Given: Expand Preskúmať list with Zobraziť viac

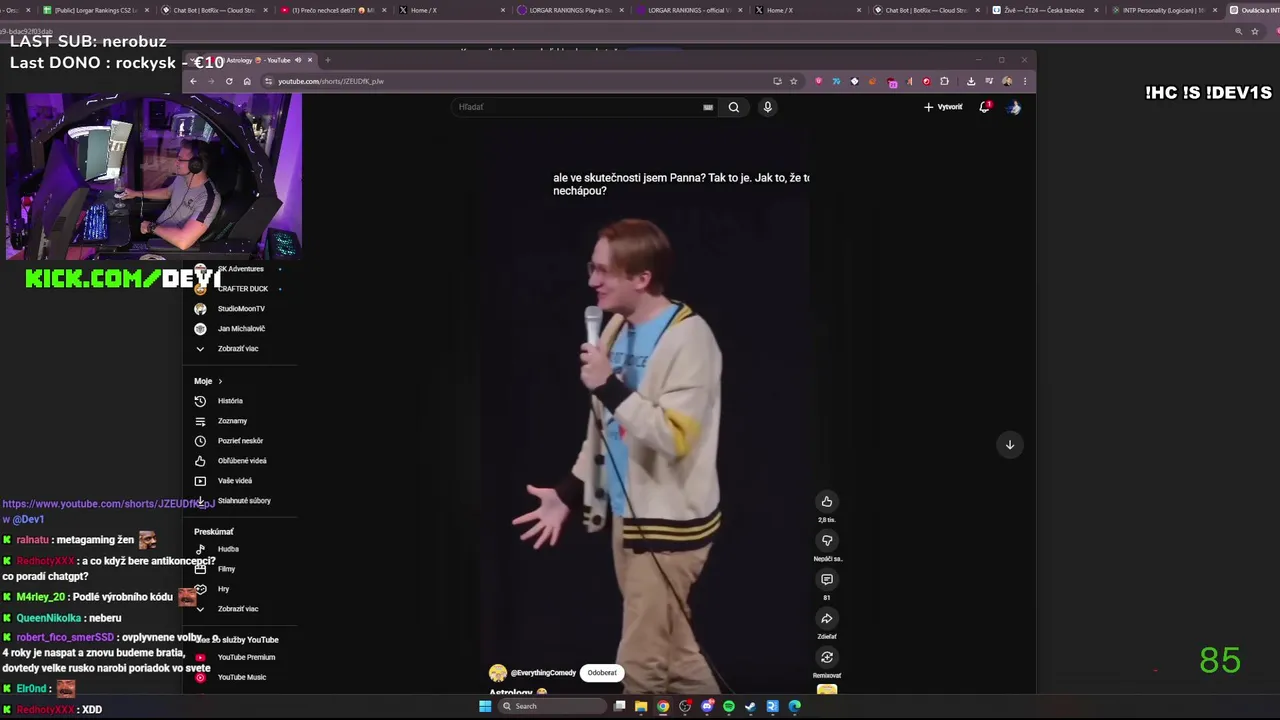Looking at the screenshot, I should point(237,609).
